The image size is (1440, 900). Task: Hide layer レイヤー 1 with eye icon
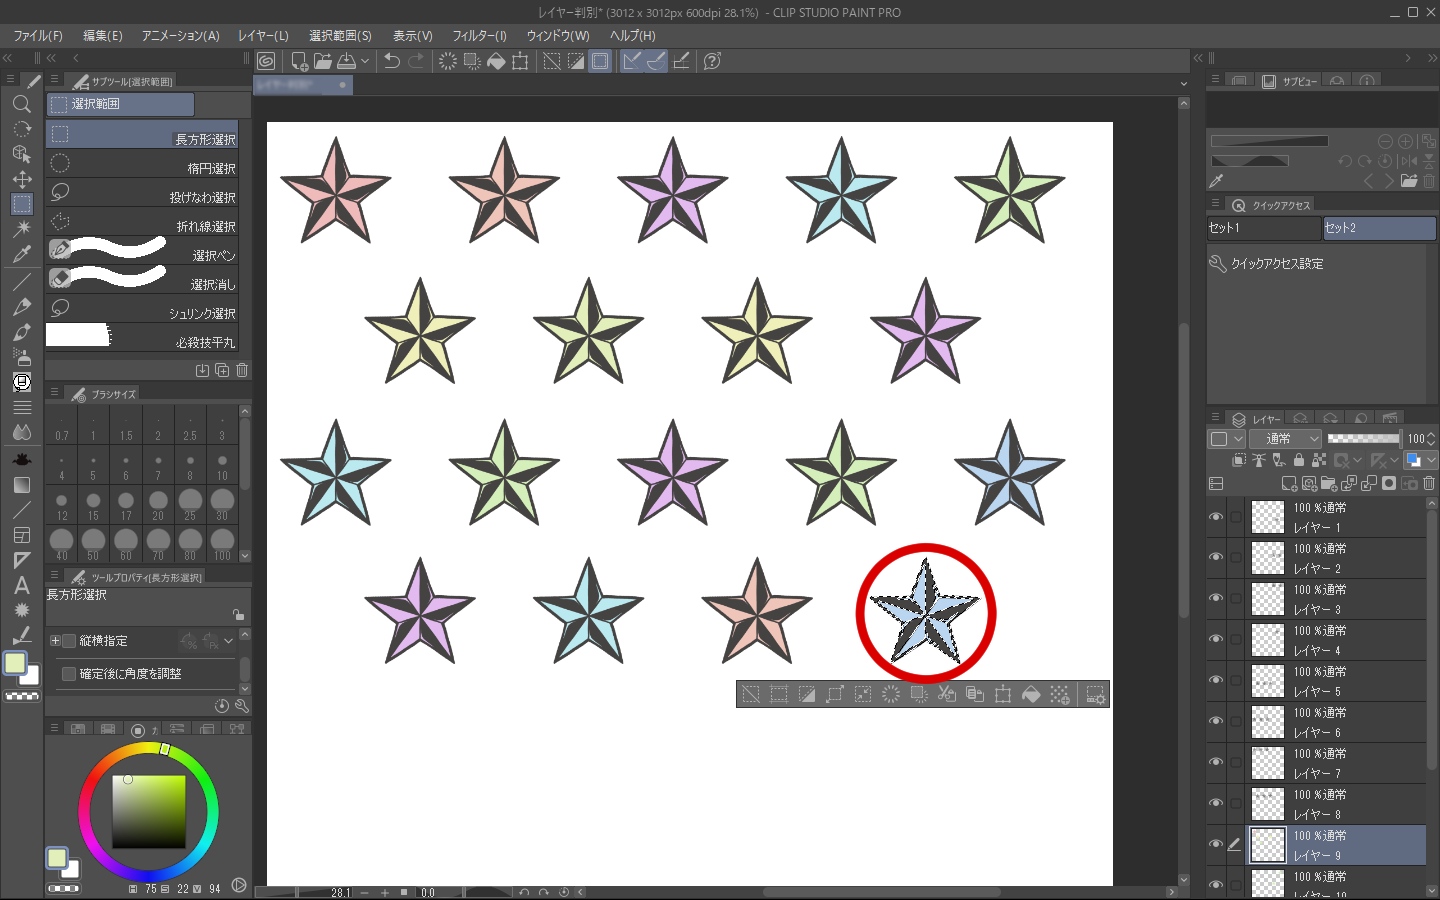[x=1216, y=517]
